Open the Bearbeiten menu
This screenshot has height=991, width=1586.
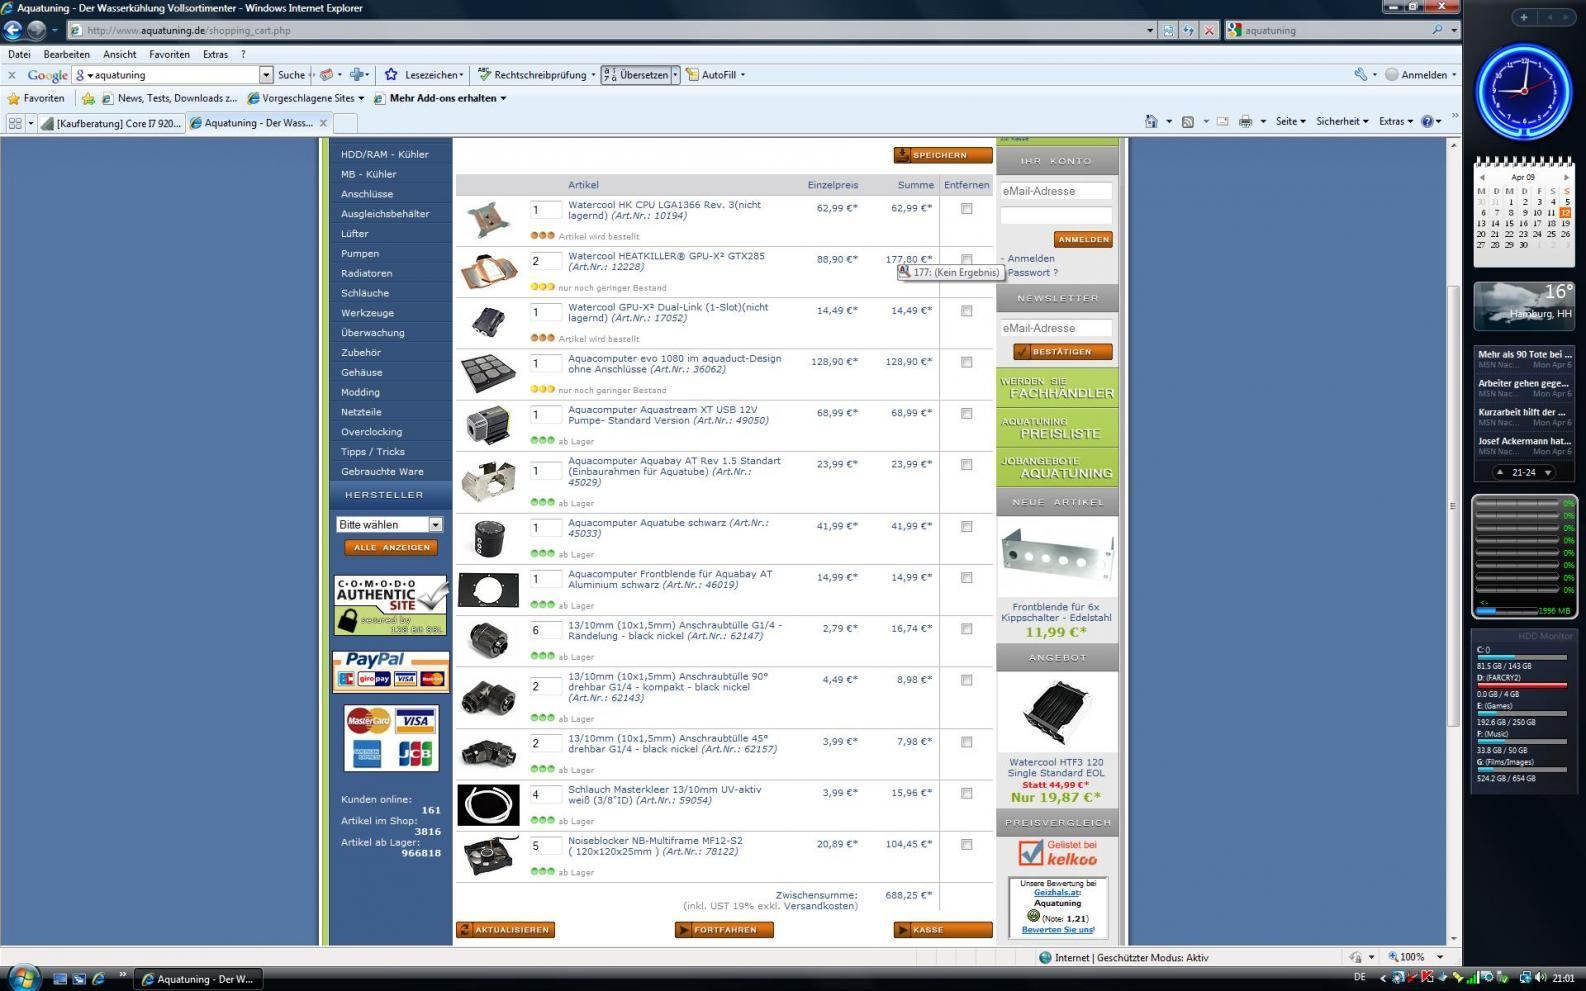(66, 54)
